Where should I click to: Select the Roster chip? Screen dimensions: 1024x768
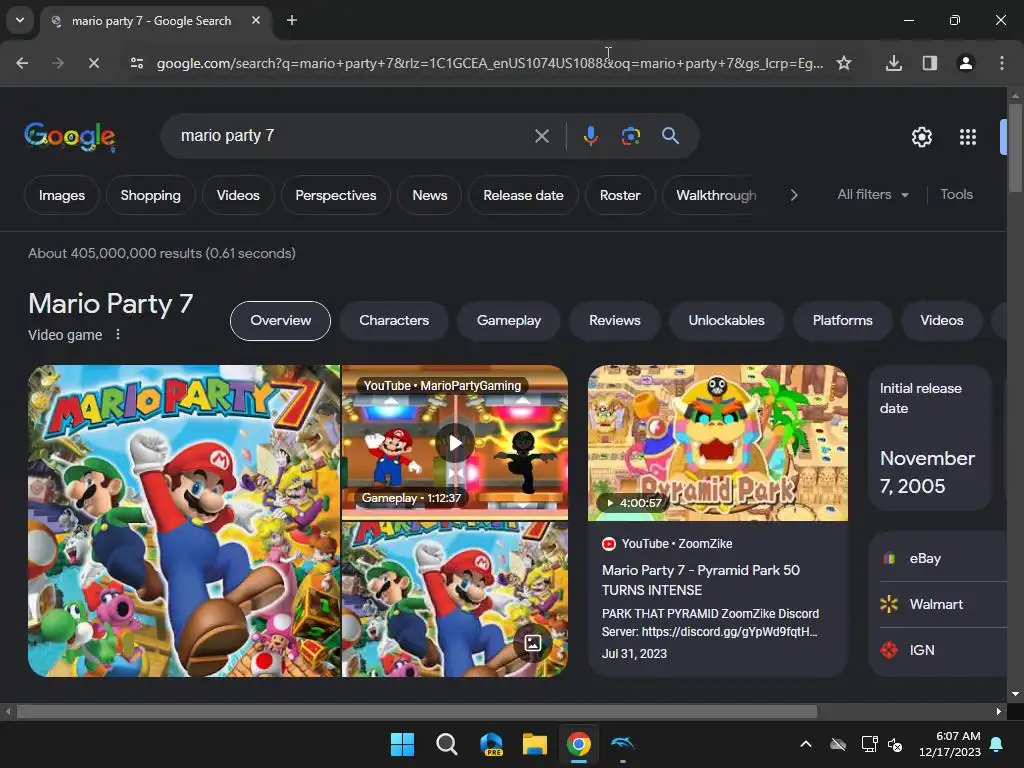pos(620,195)
